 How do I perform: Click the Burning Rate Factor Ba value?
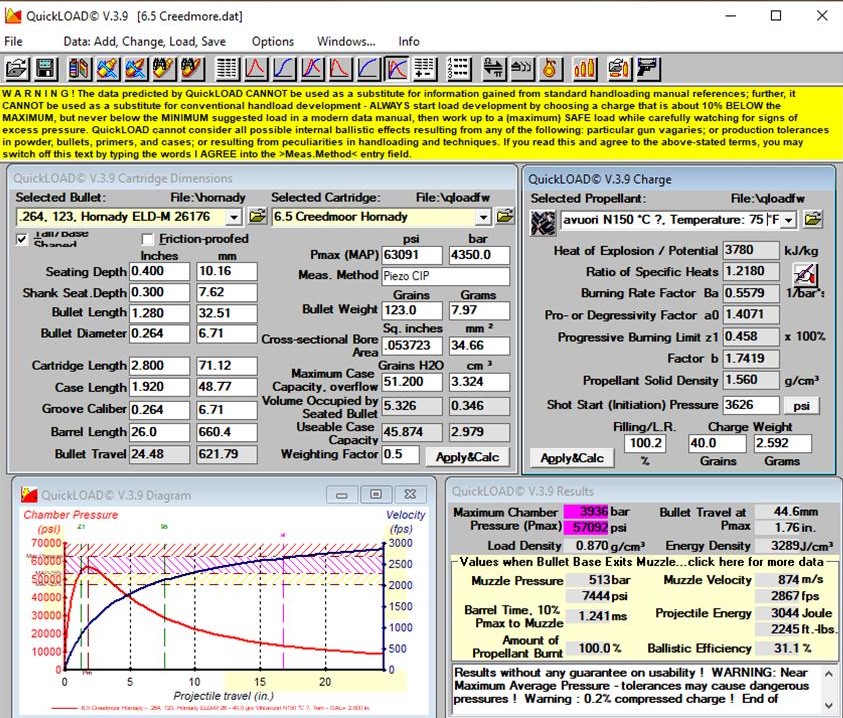coord(751,293)
